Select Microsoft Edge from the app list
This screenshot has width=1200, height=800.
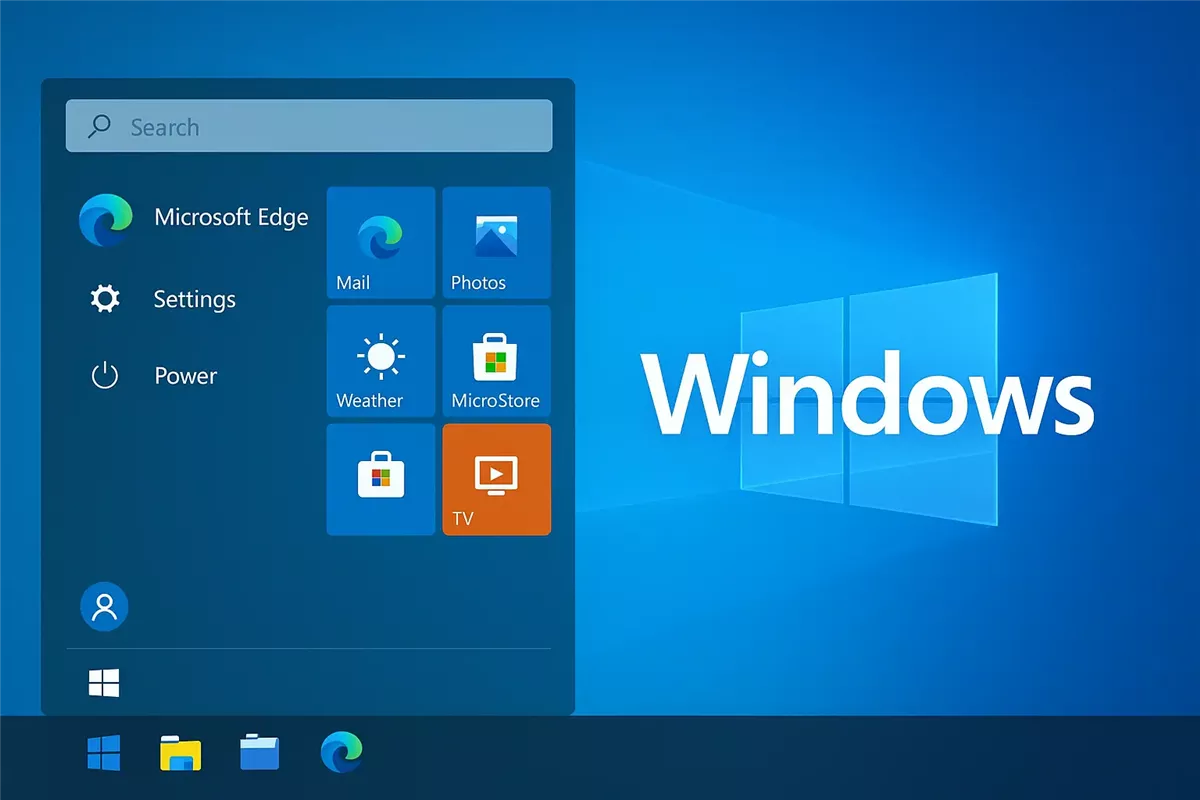click(x=194, y=219)
